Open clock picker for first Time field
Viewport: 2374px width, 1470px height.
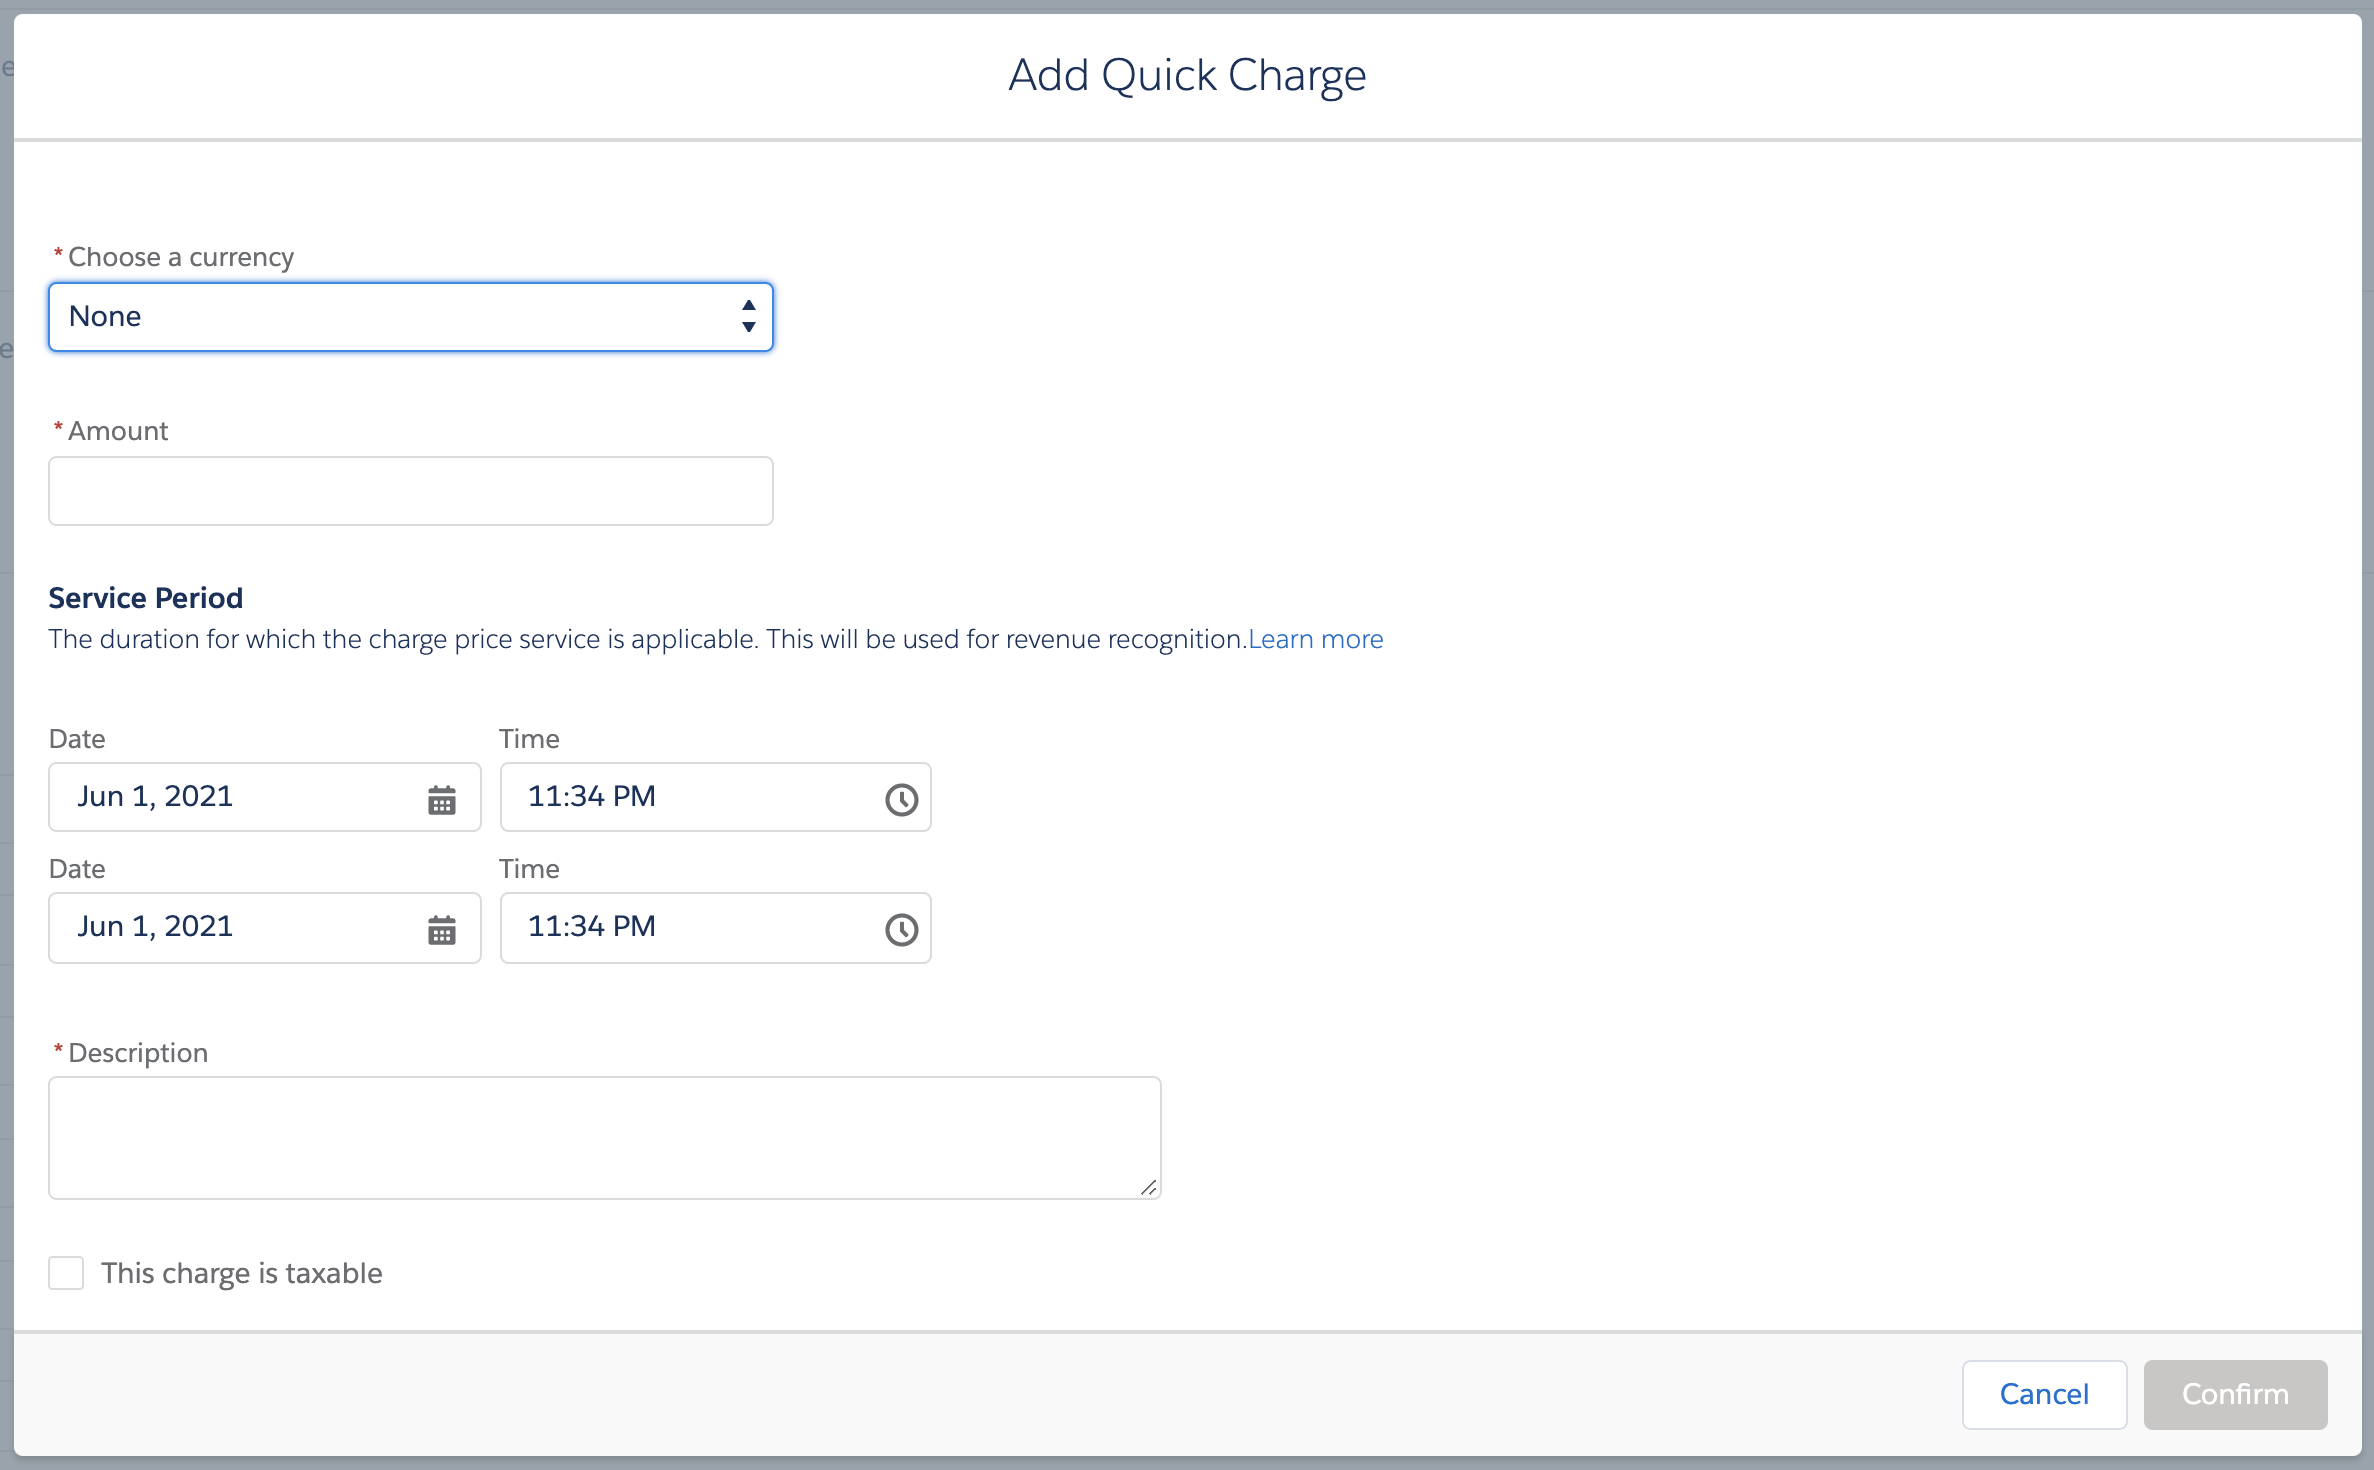tap(901, 799)
